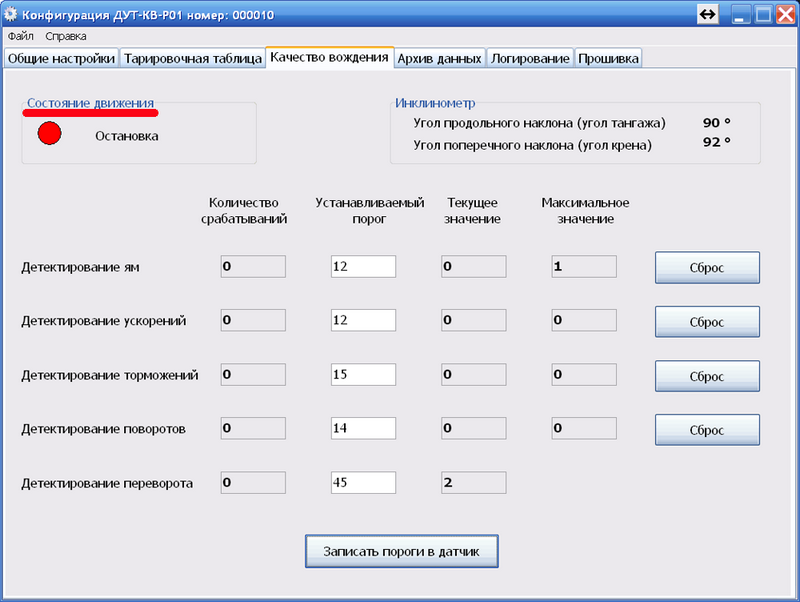800x602 pixels.
Task: Reset the Детектирование ускорений counter
Action: point(707,321)
